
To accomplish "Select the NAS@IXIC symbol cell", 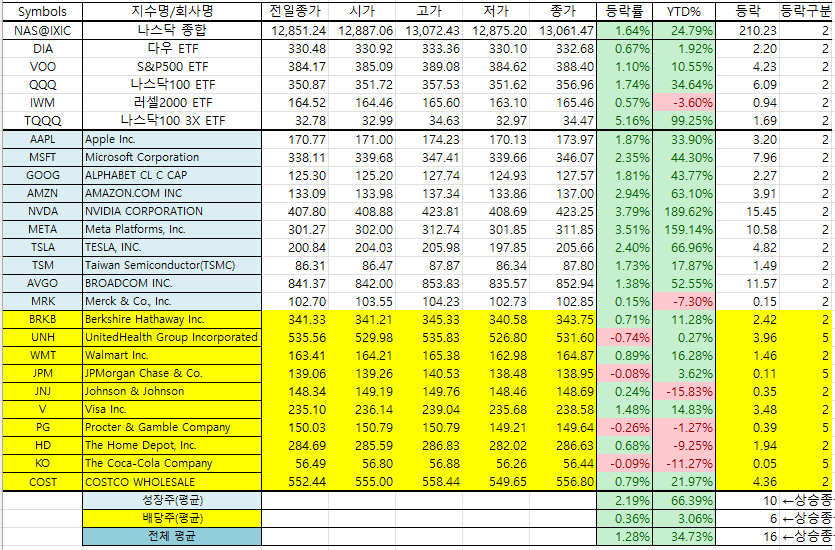I will pos(43,30).
